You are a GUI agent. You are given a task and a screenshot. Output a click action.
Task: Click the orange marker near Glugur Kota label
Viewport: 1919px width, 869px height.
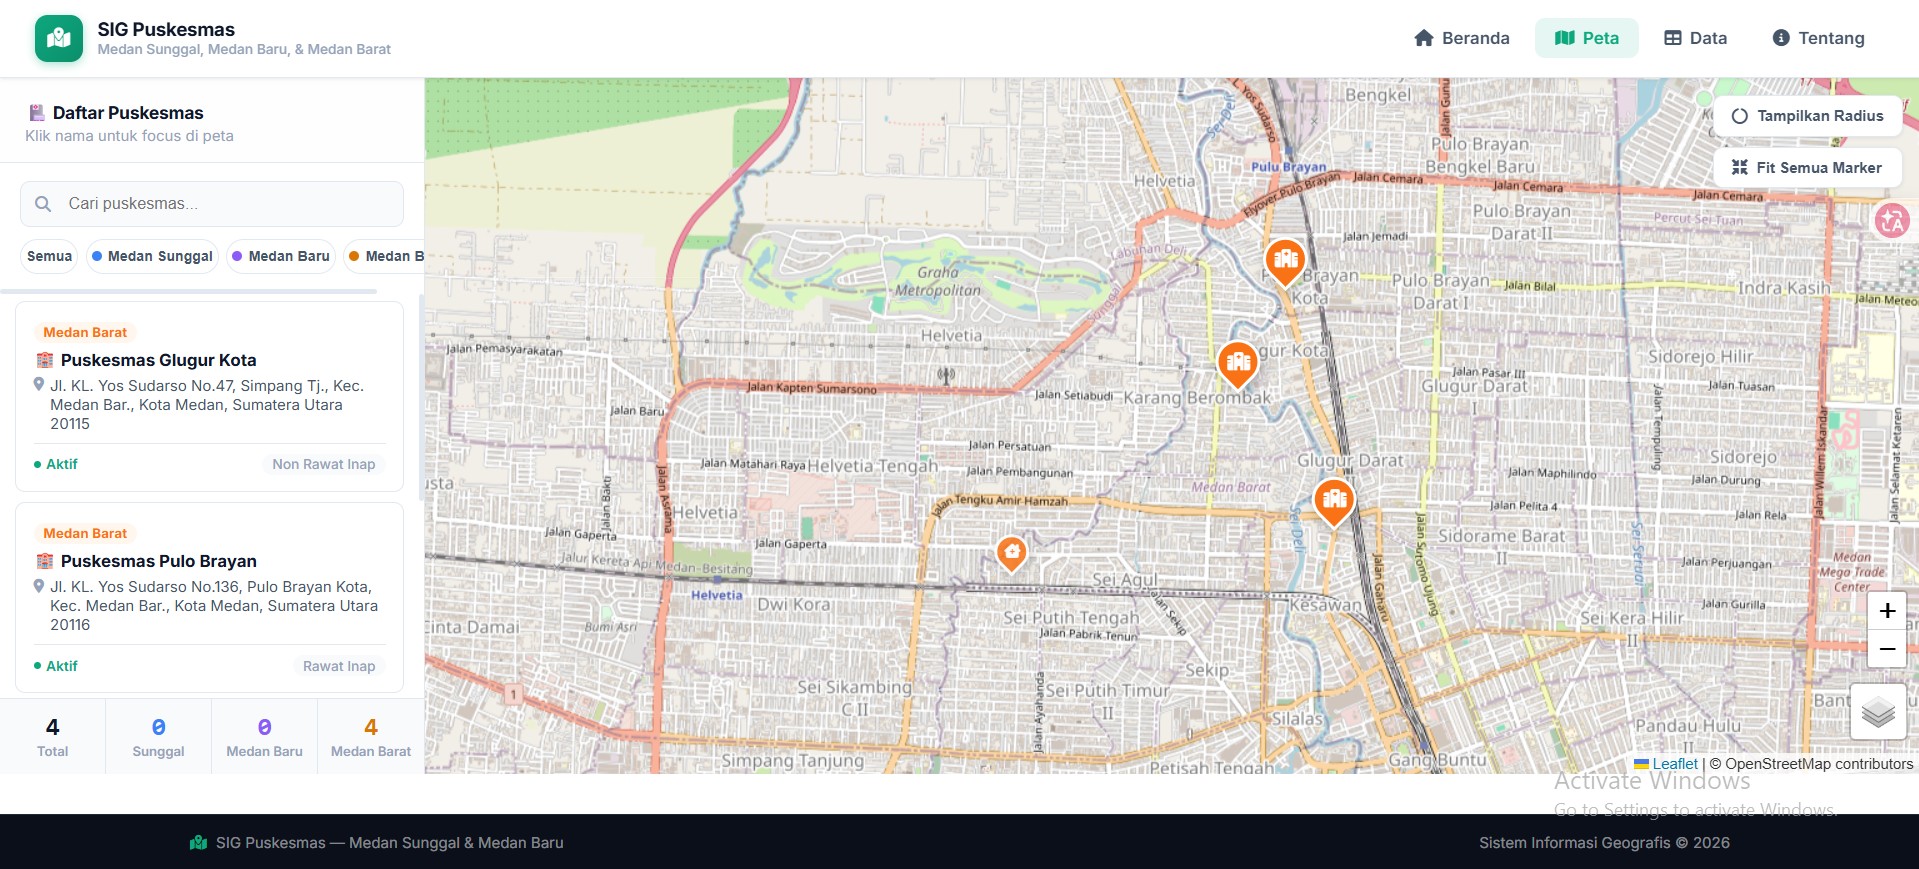point(1237,364)
